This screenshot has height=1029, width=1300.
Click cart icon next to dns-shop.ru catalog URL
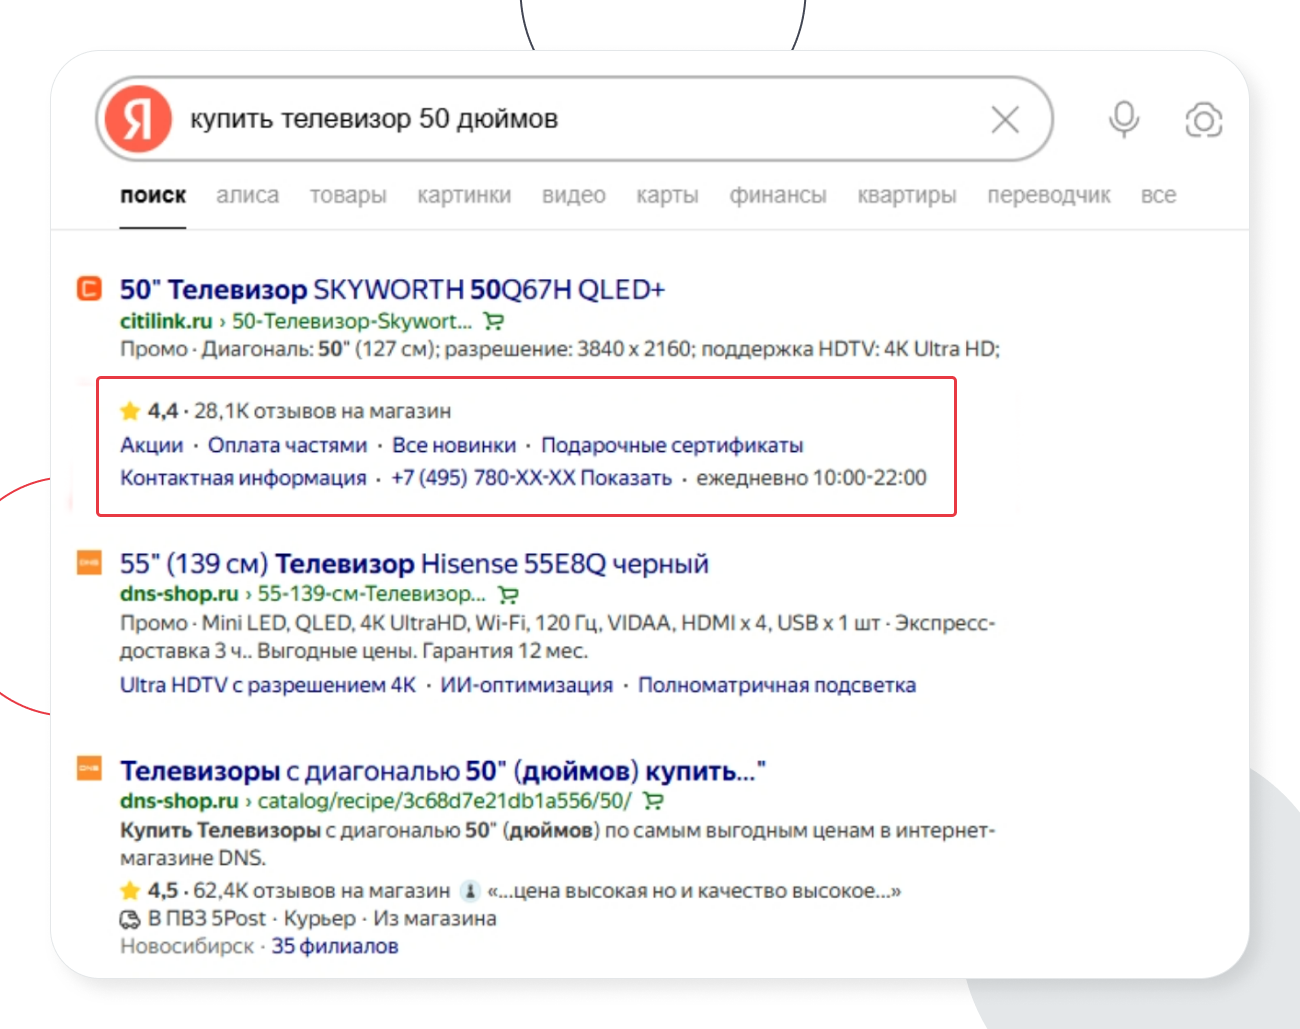click(x=653, y=801)
